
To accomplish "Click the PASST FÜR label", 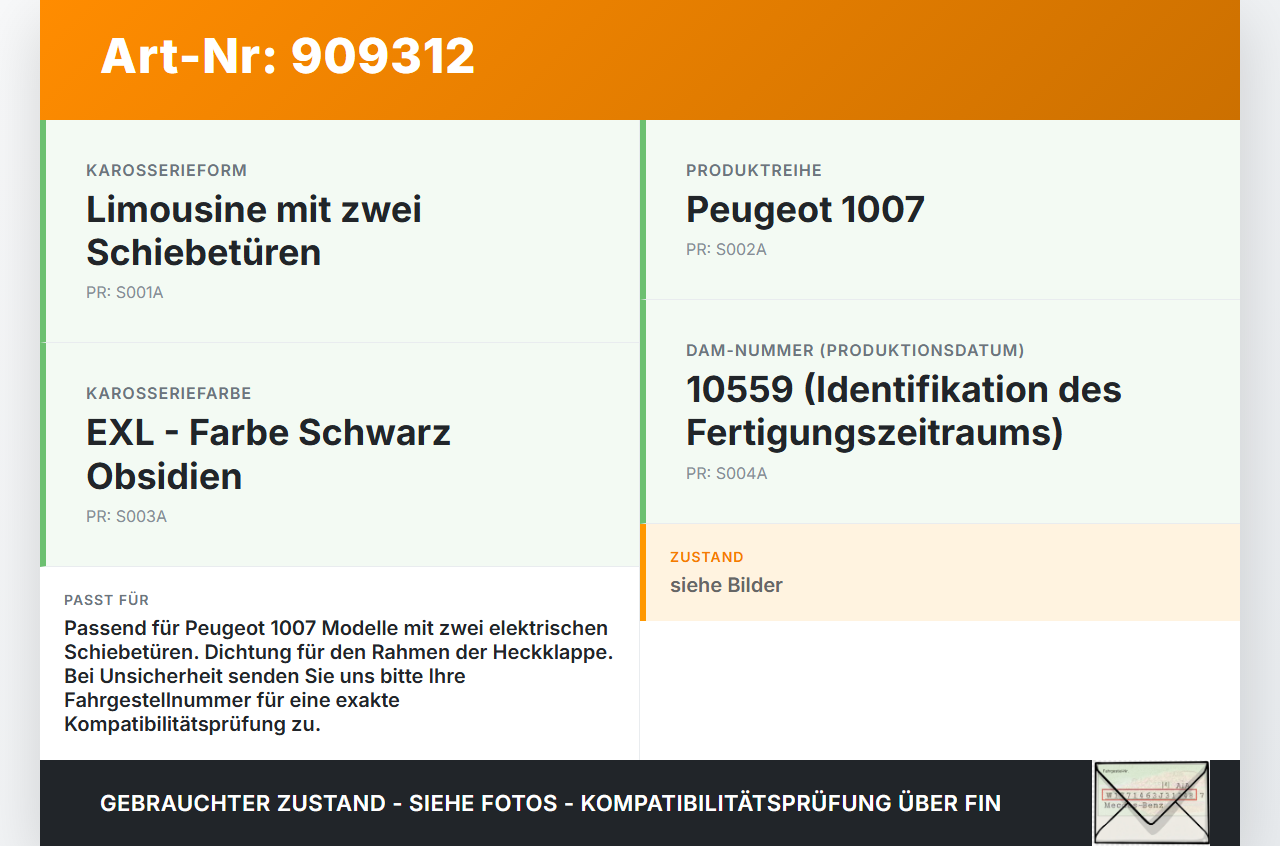I will tap(107, 600).
